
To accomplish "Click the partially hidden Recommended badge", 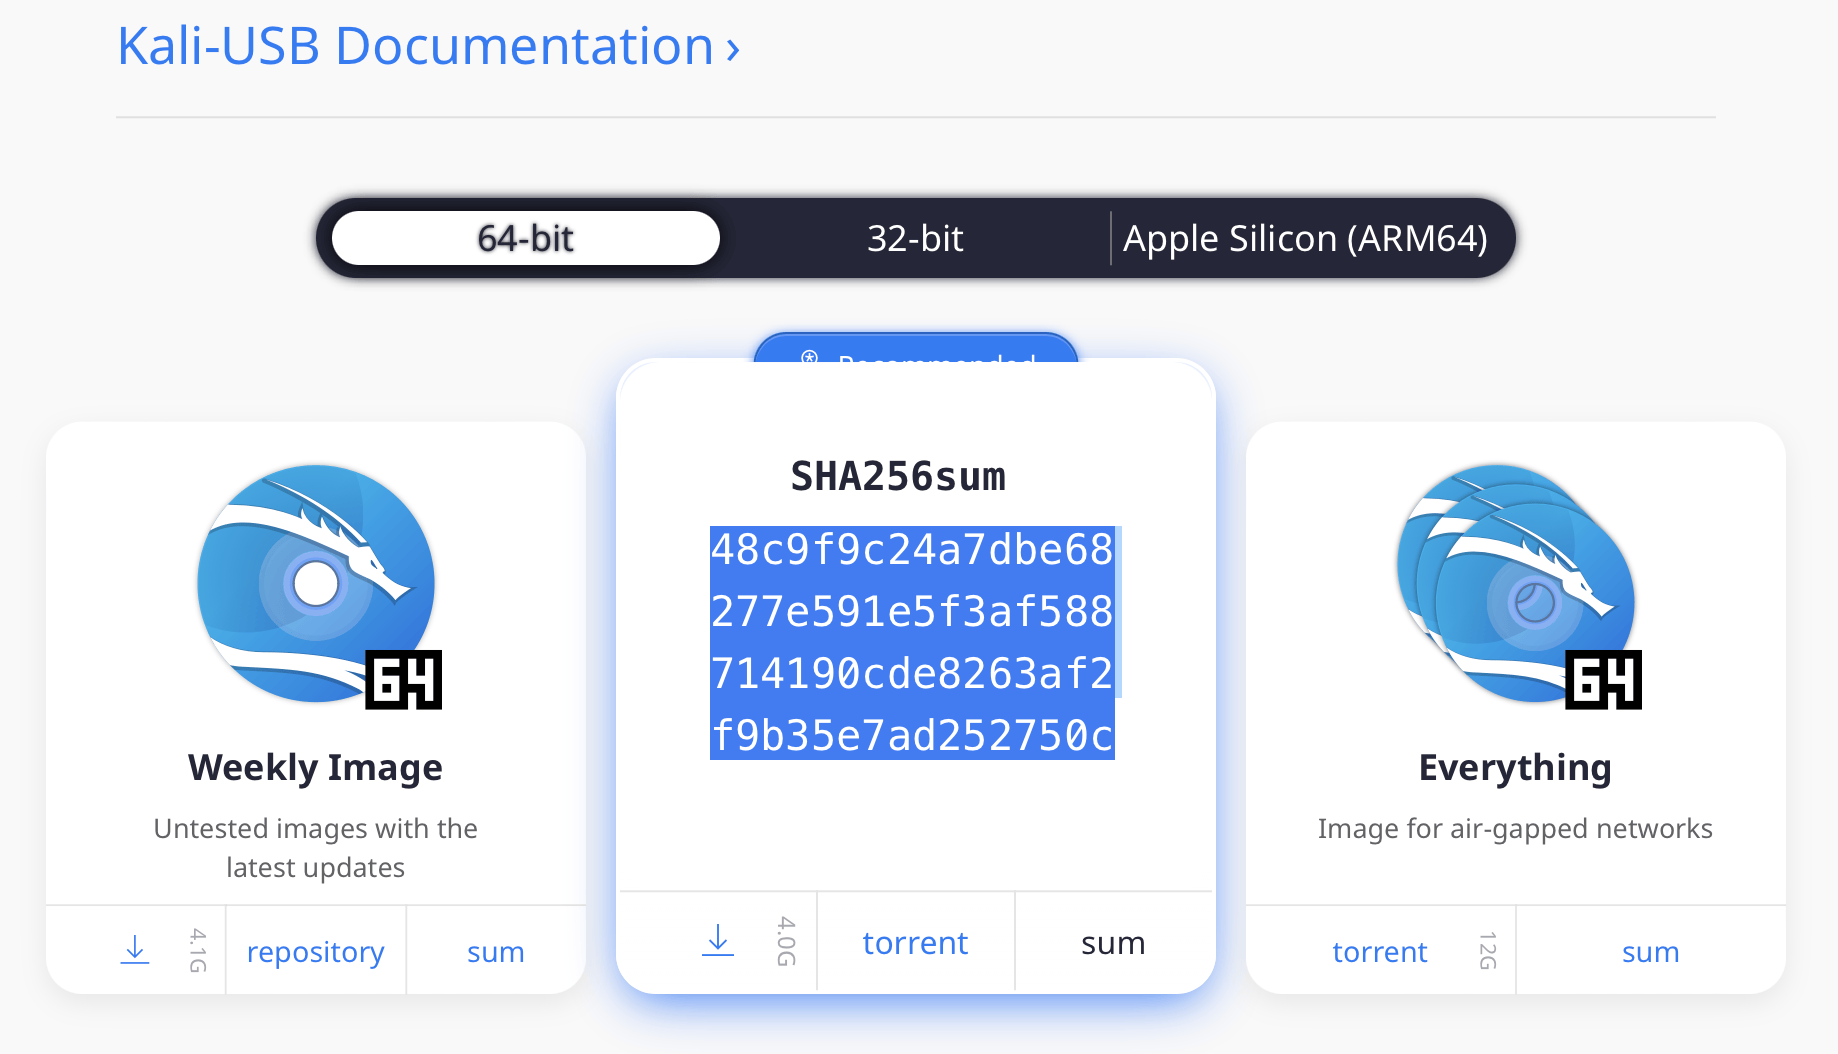I will click(915, 348).
